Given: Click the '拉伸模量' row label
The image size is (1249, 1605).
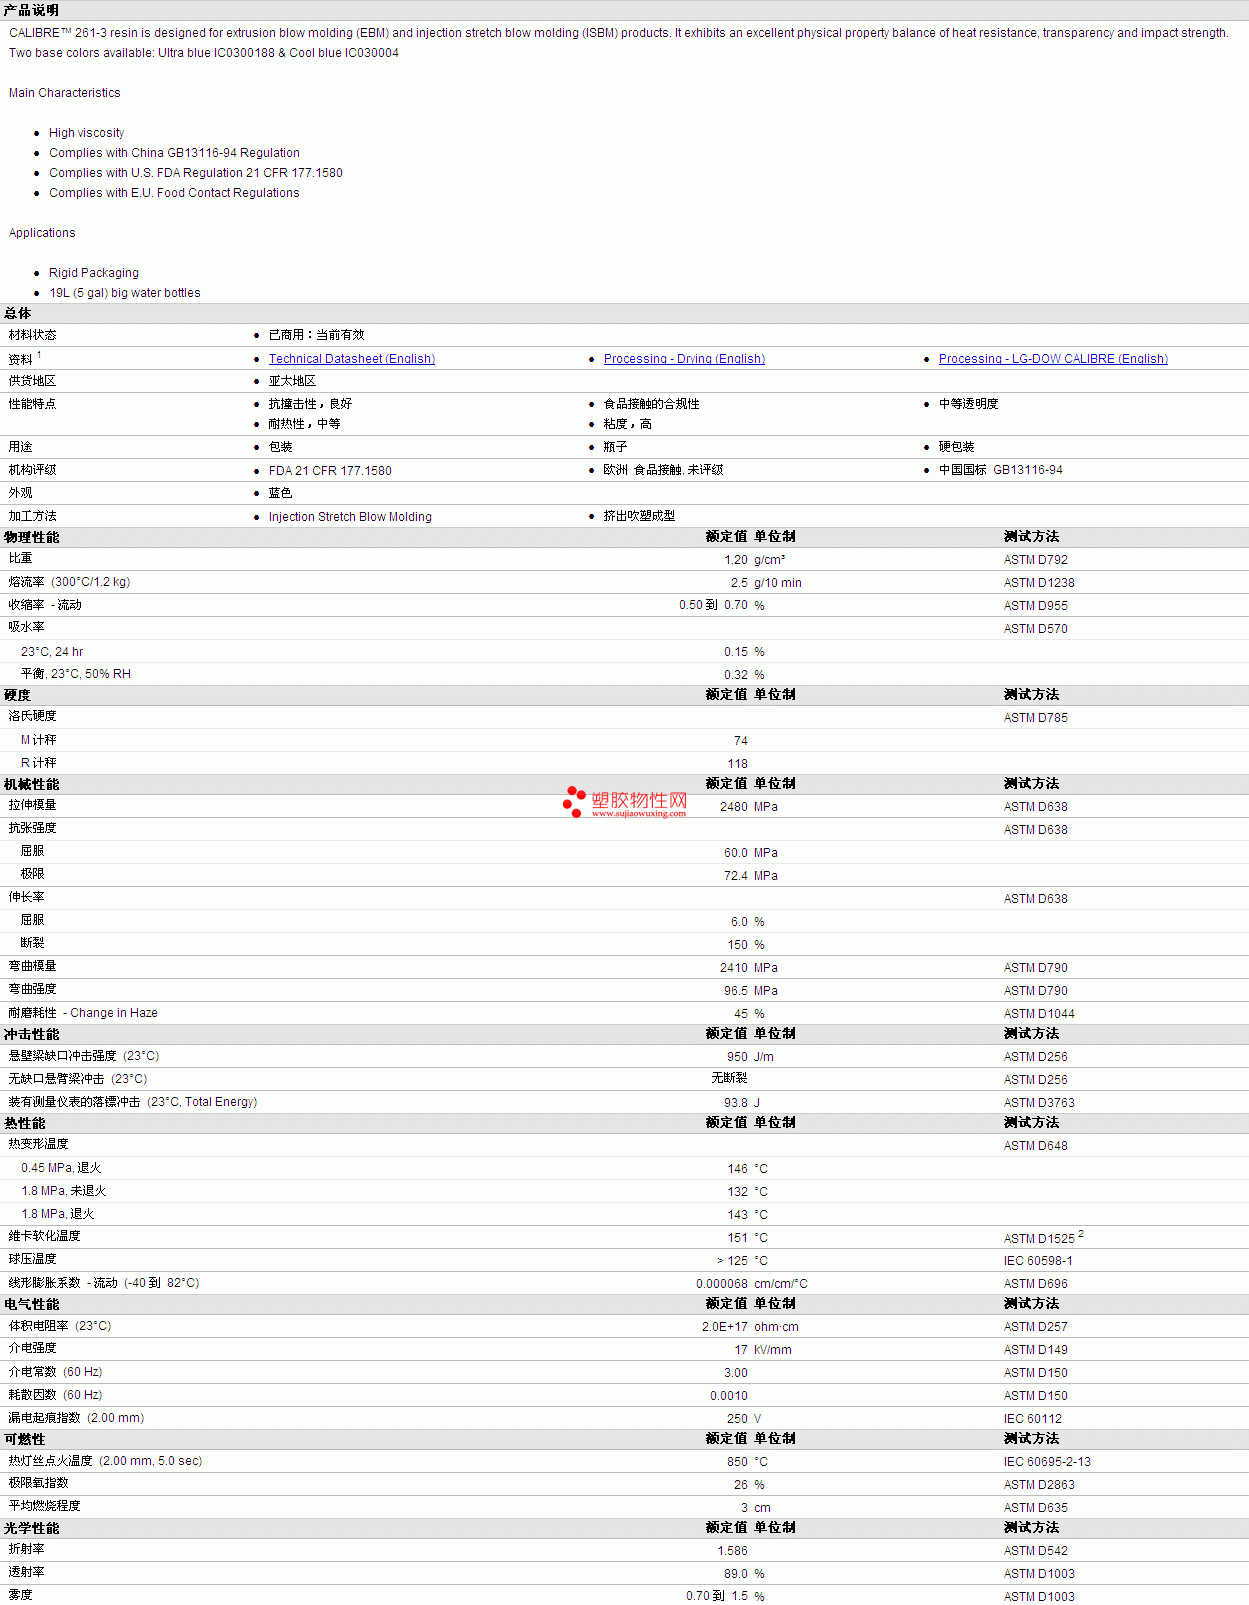Looking at the screenshot, I should (33, 805).
